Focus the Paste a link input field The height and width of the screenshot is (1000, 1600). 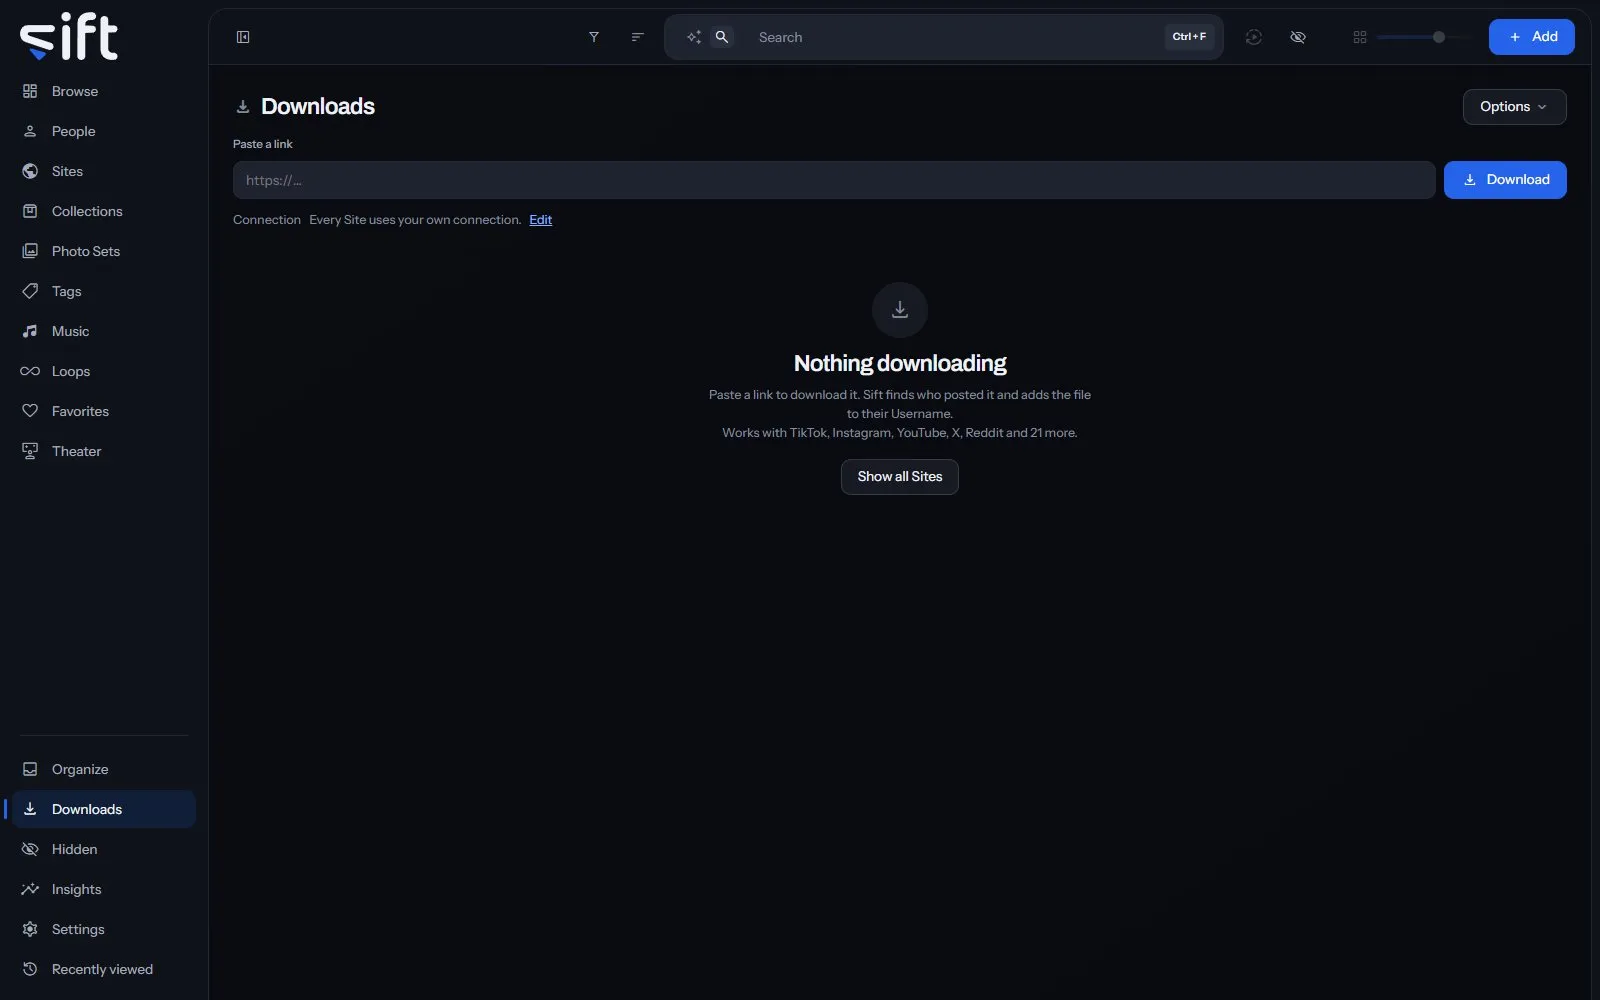pos(834,180)
